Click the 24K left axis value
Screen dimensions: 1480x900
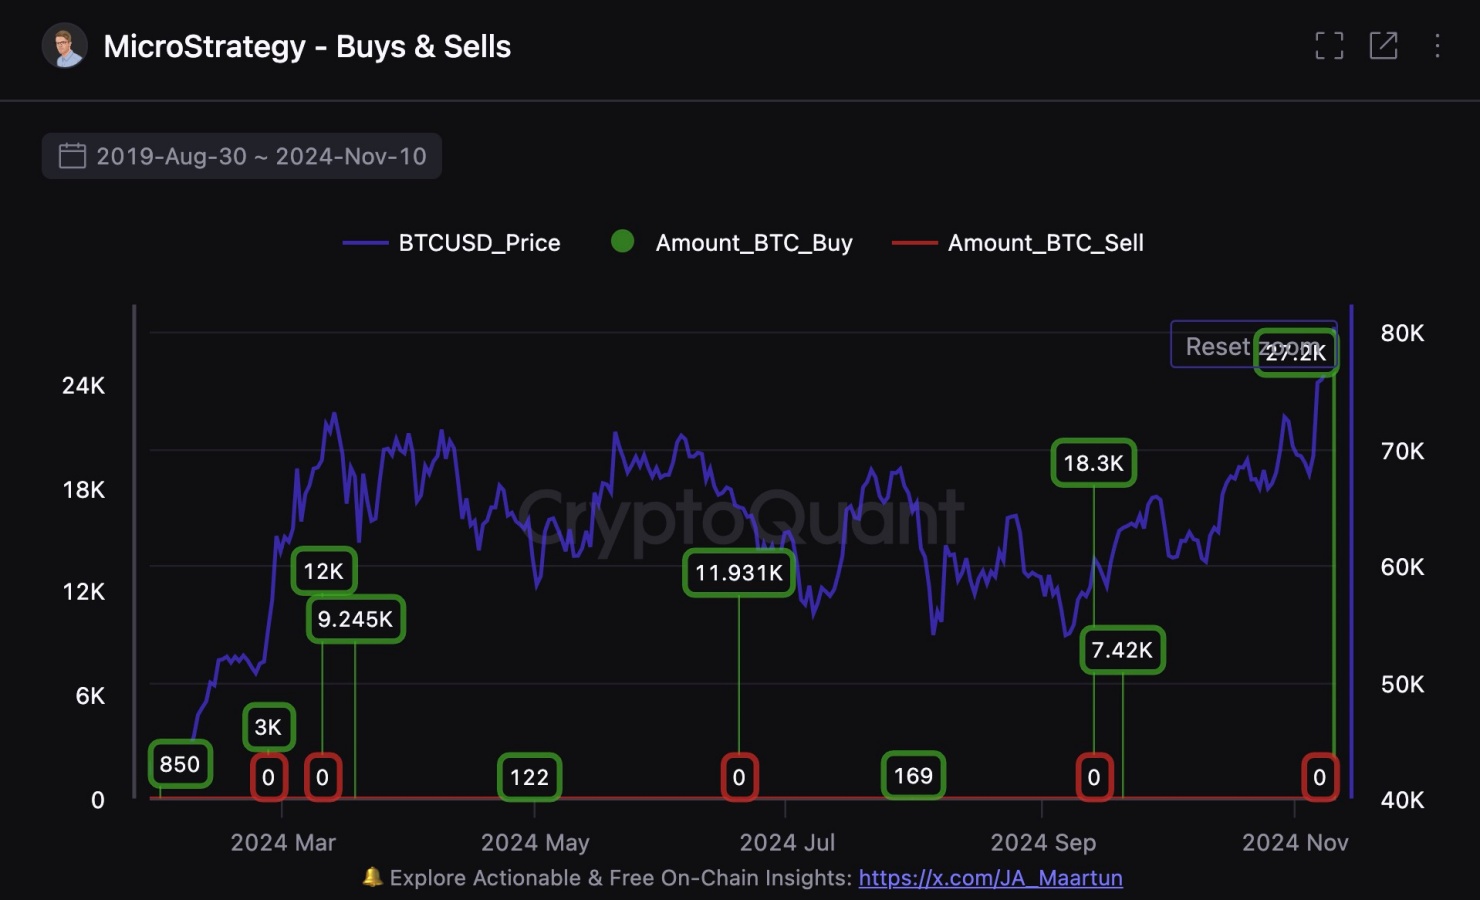83,385
